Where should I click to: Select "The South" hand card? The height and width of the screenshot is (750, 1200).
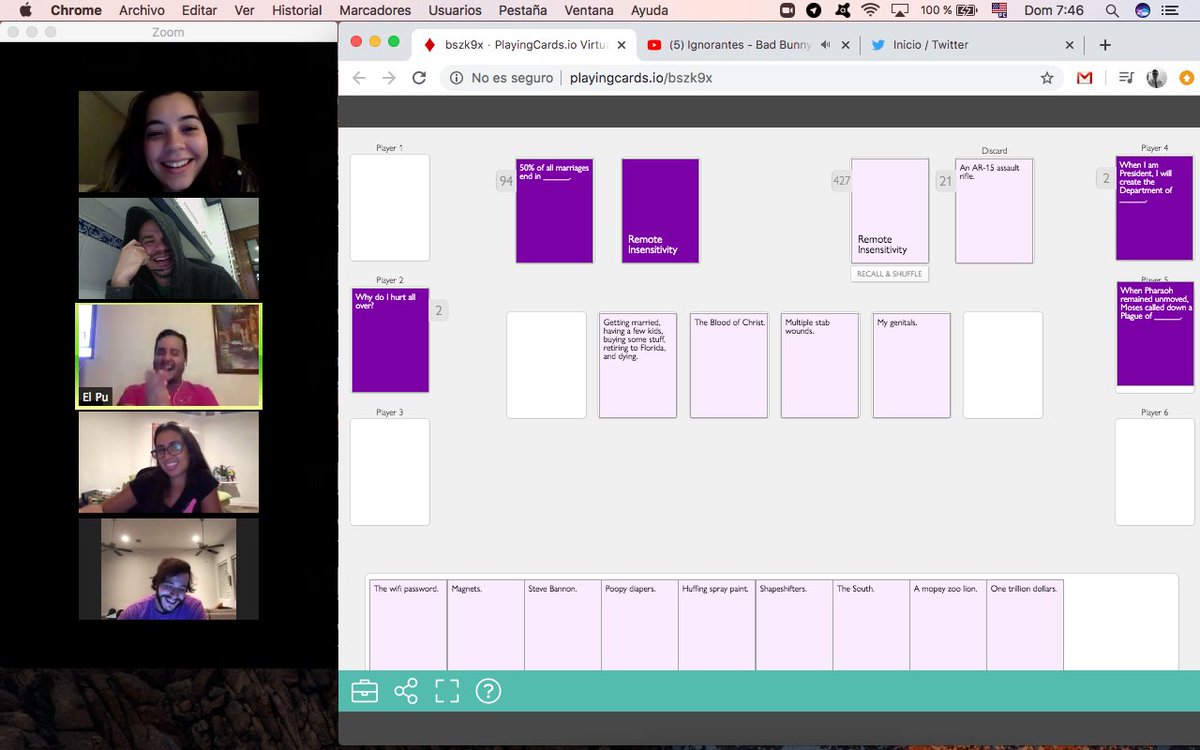(871, 625)
